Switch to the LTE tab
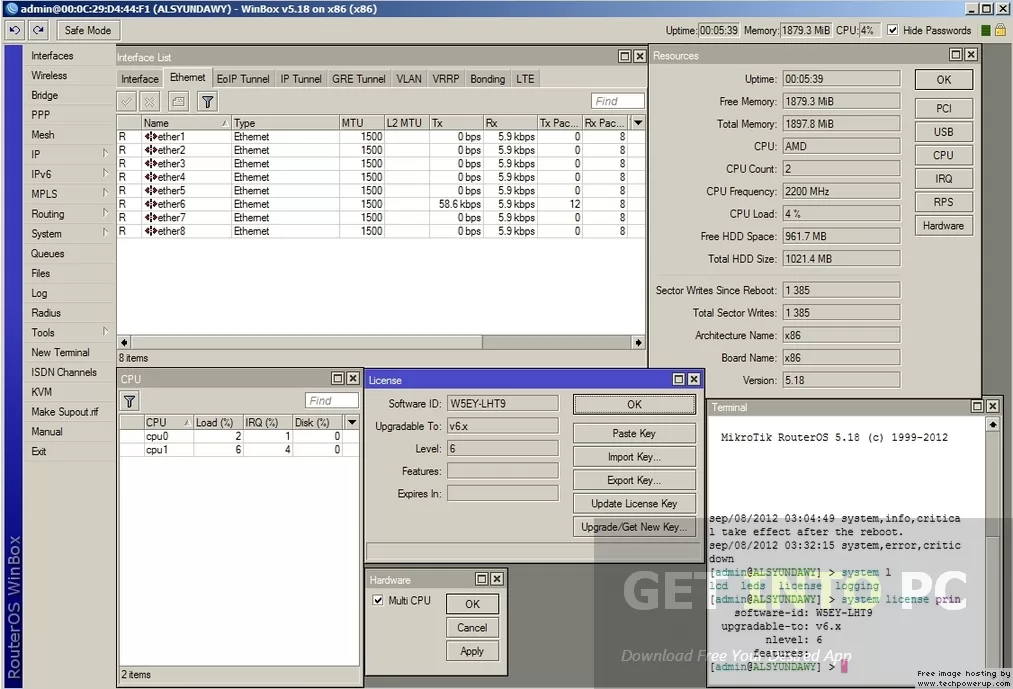 (525, 79)
